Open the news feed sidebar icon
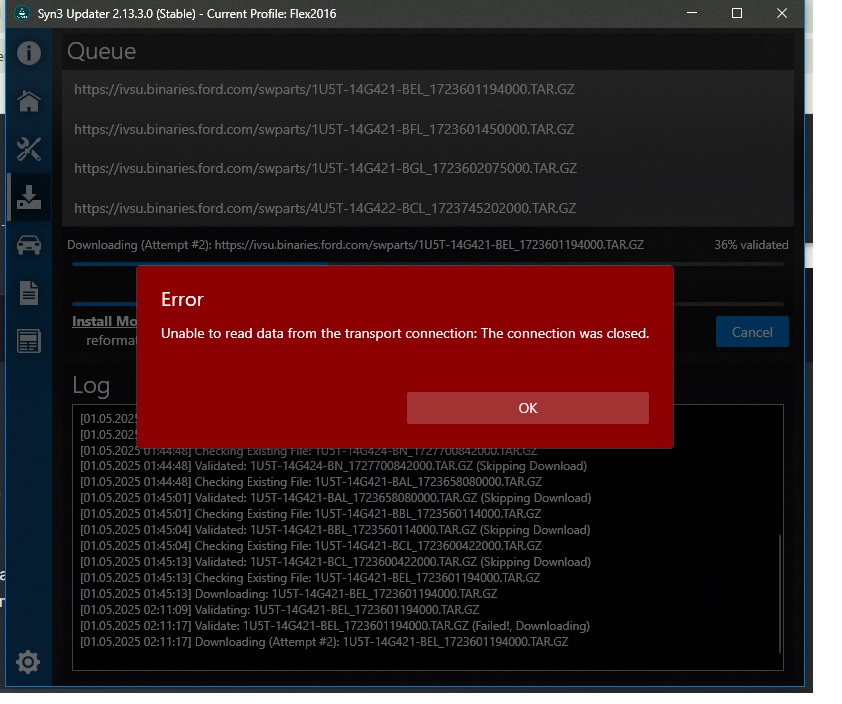Screen dimensions: 842x704 [x=28, y=341]
